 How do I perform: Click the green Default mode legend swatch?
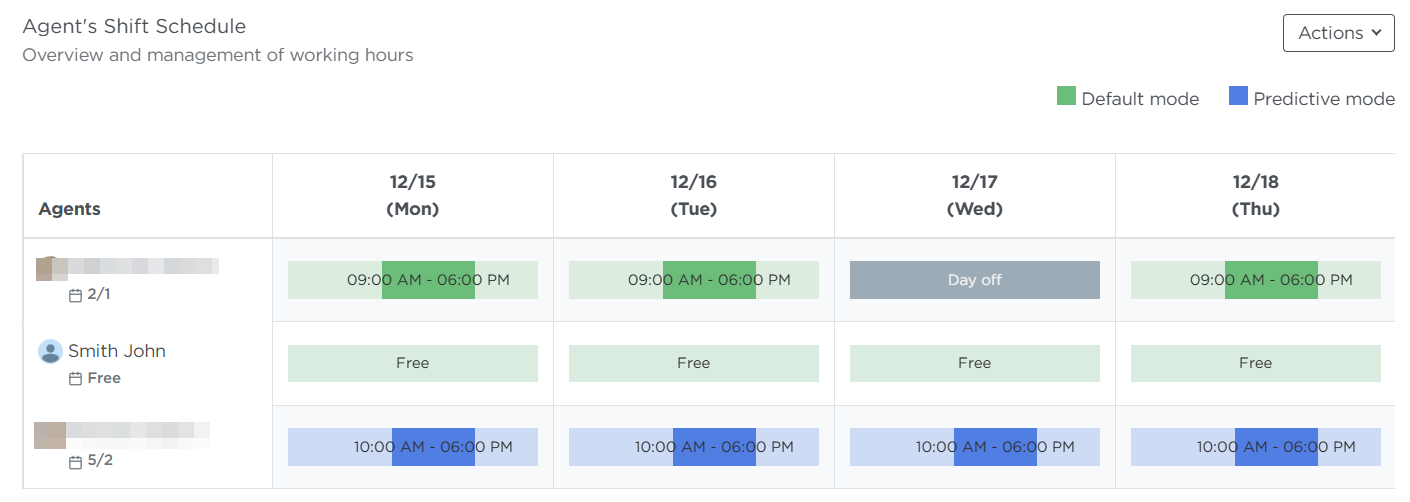(1066, 97)
